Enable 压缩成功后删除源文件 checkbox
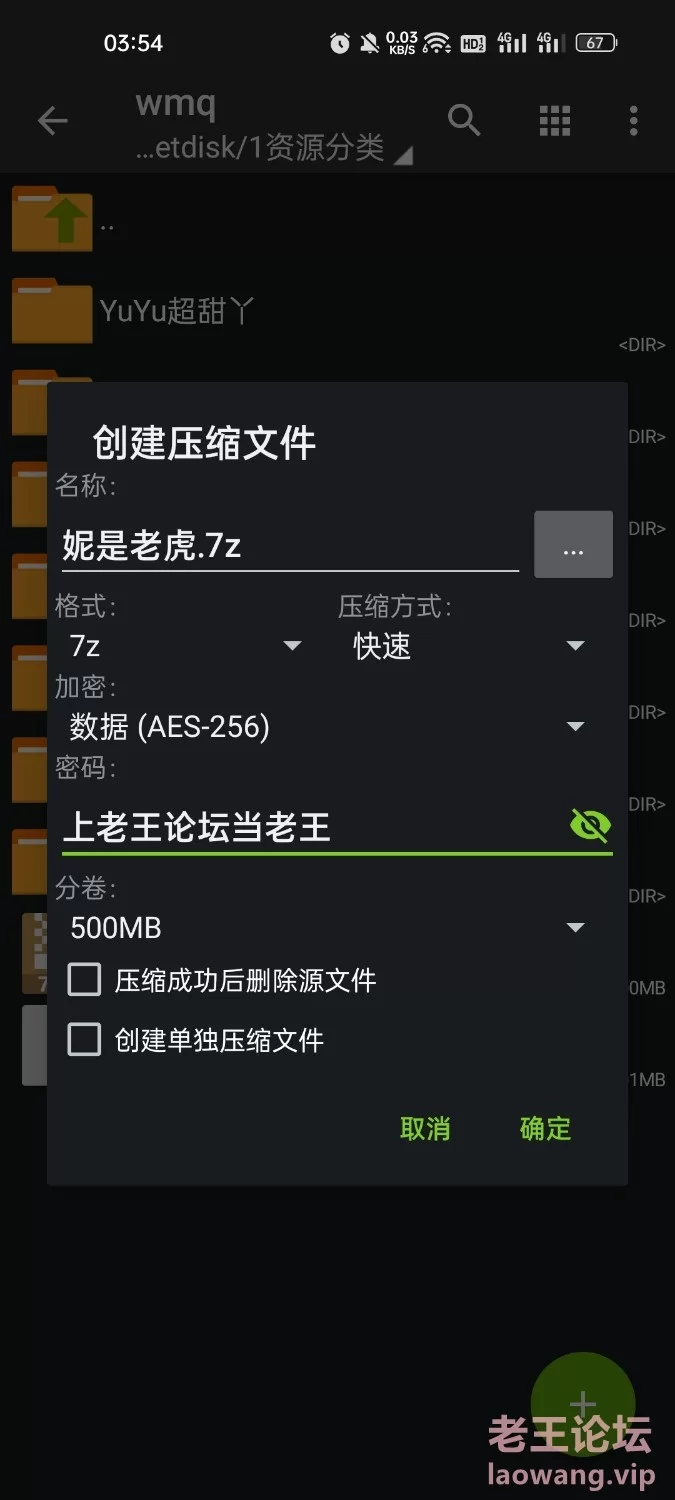675x1500 pixels. [x=84, y=980]
